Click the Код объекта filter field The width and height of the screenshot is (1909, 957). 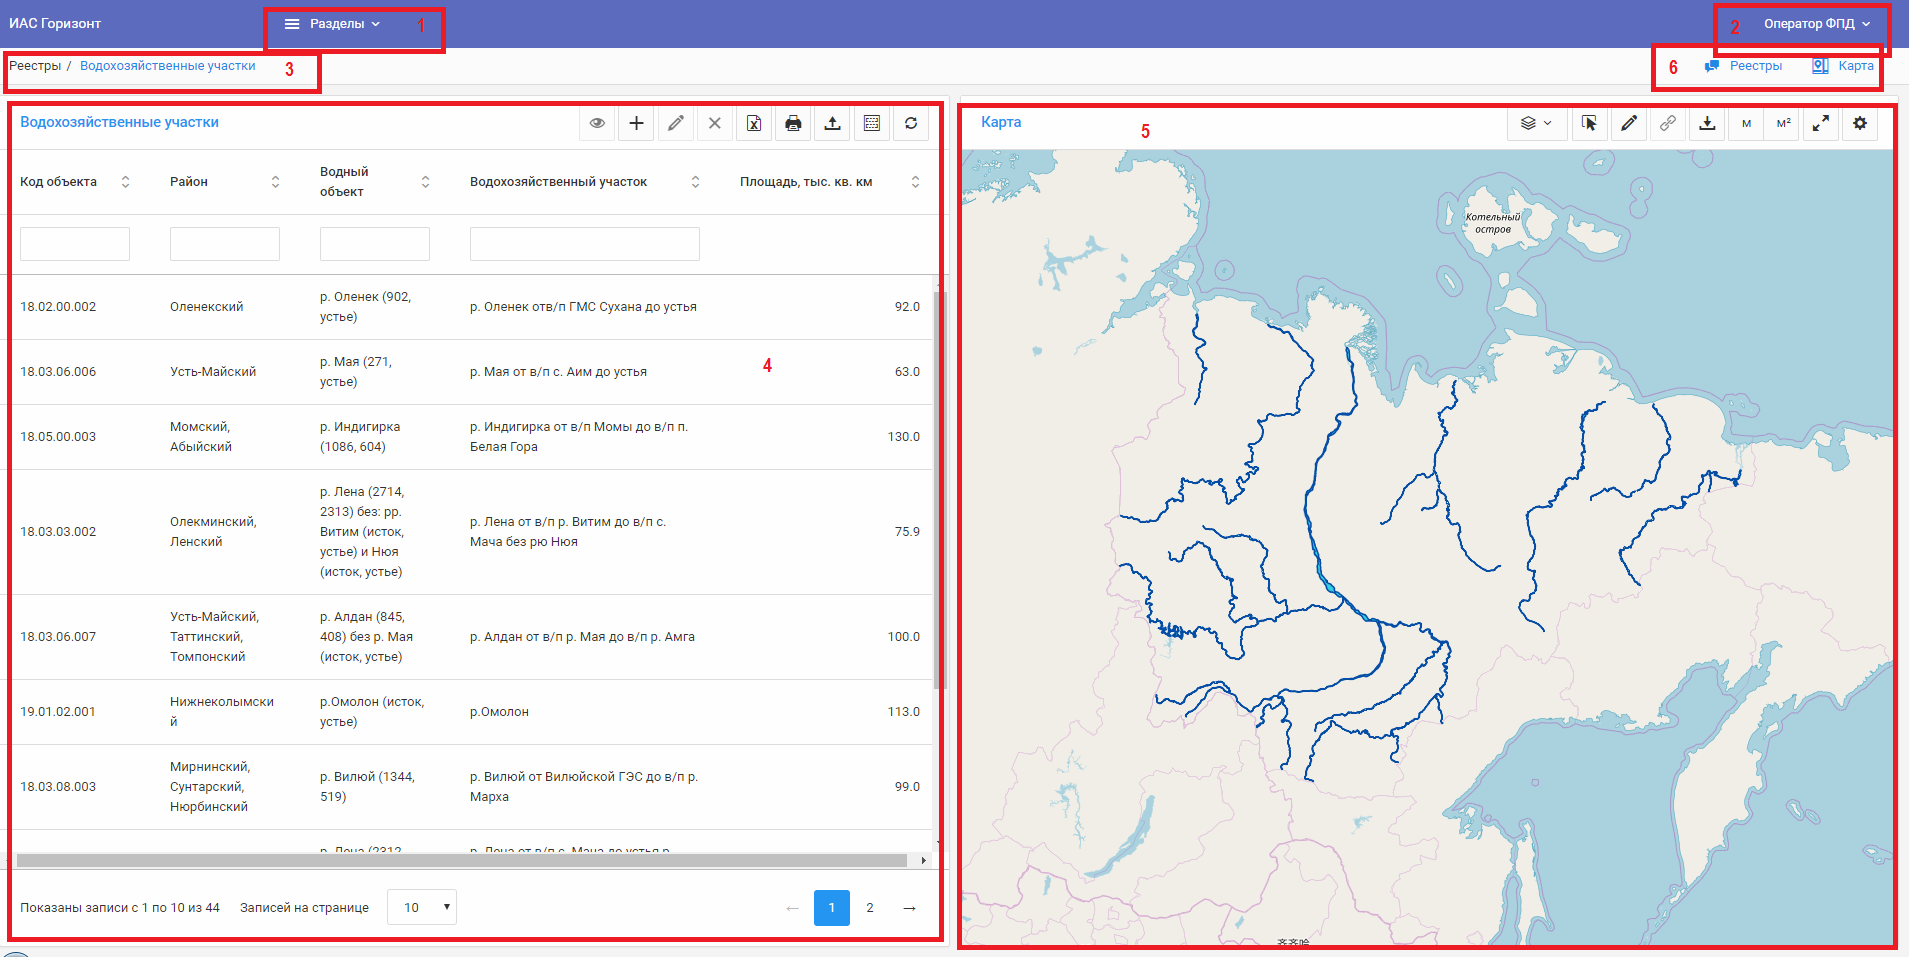pyautogui.click(x=75, y=244)
